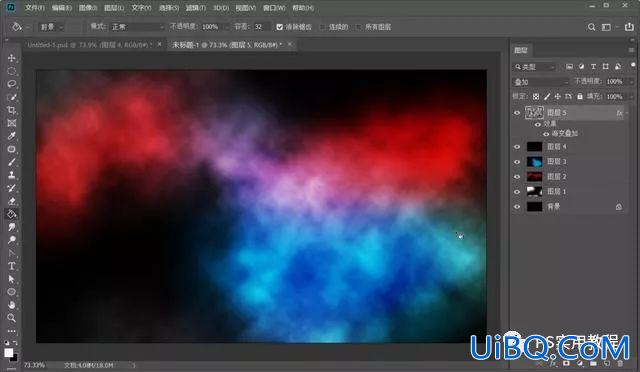The width and height of the screenshot is (640, 372).
Task: Open the 类型 layer filter dropdown
Action: click(x=535, y=67)
